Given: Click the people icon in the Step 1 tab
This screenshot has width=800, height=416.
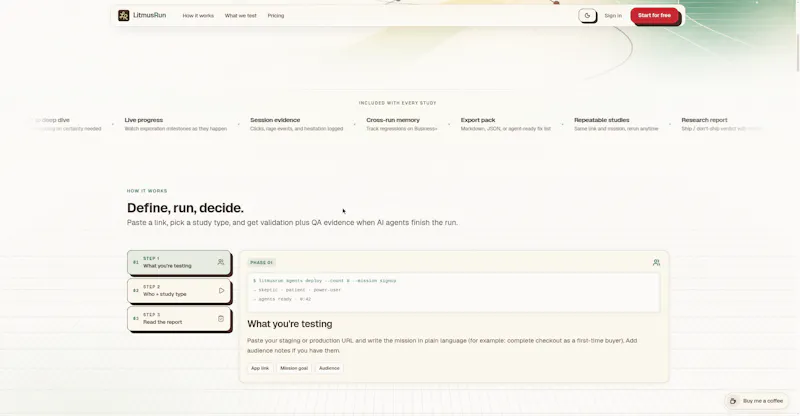Looking at the screenshot, I should 221,262.
